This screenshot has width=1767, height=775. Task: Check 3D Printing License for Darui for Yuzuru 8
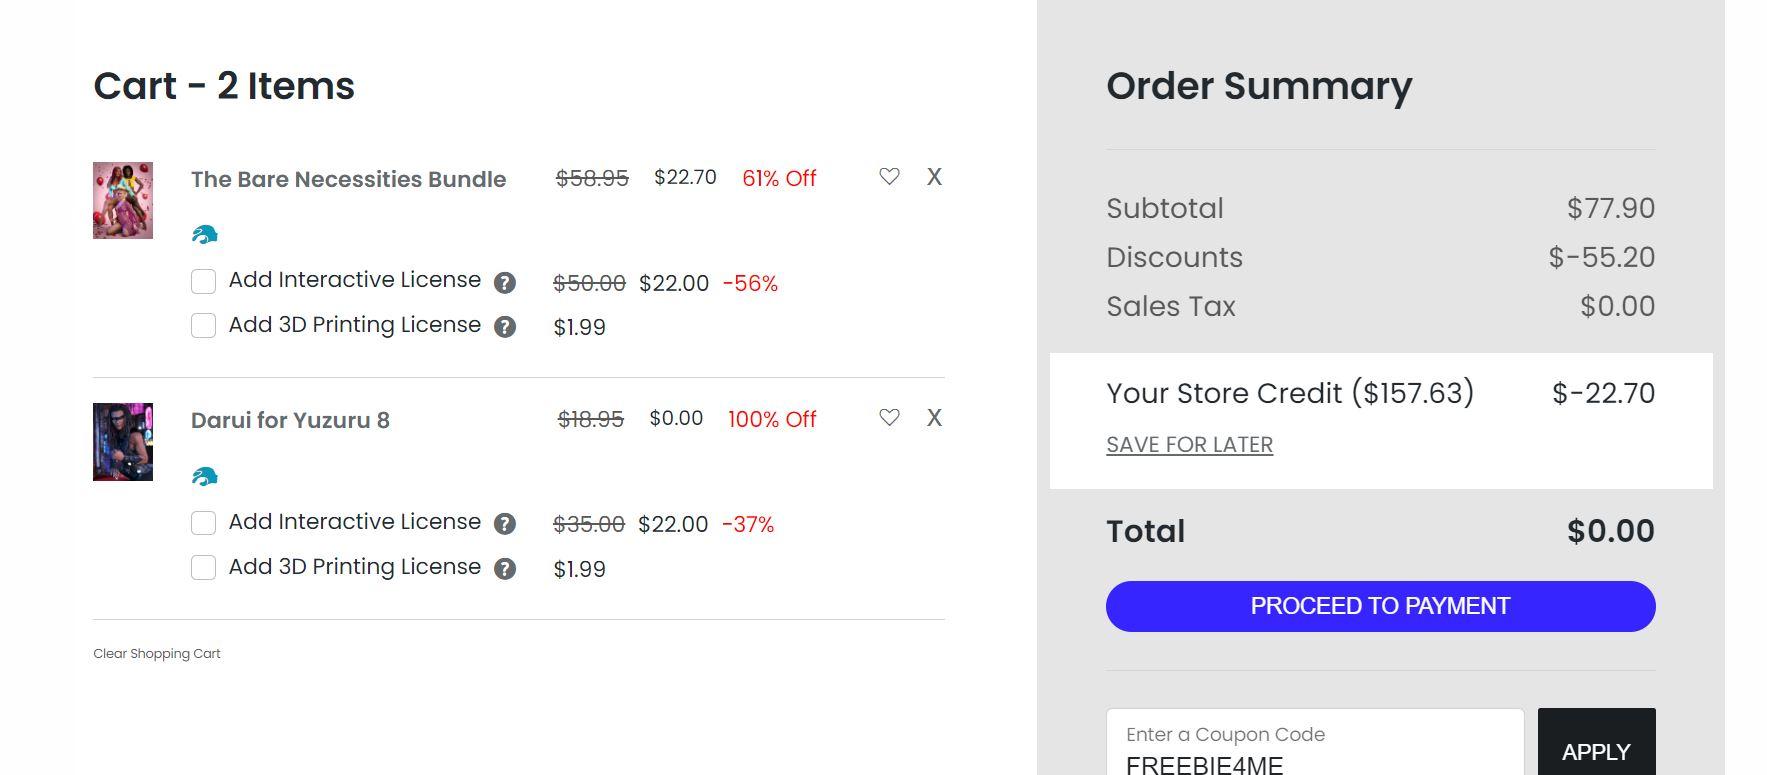[204, 568]
